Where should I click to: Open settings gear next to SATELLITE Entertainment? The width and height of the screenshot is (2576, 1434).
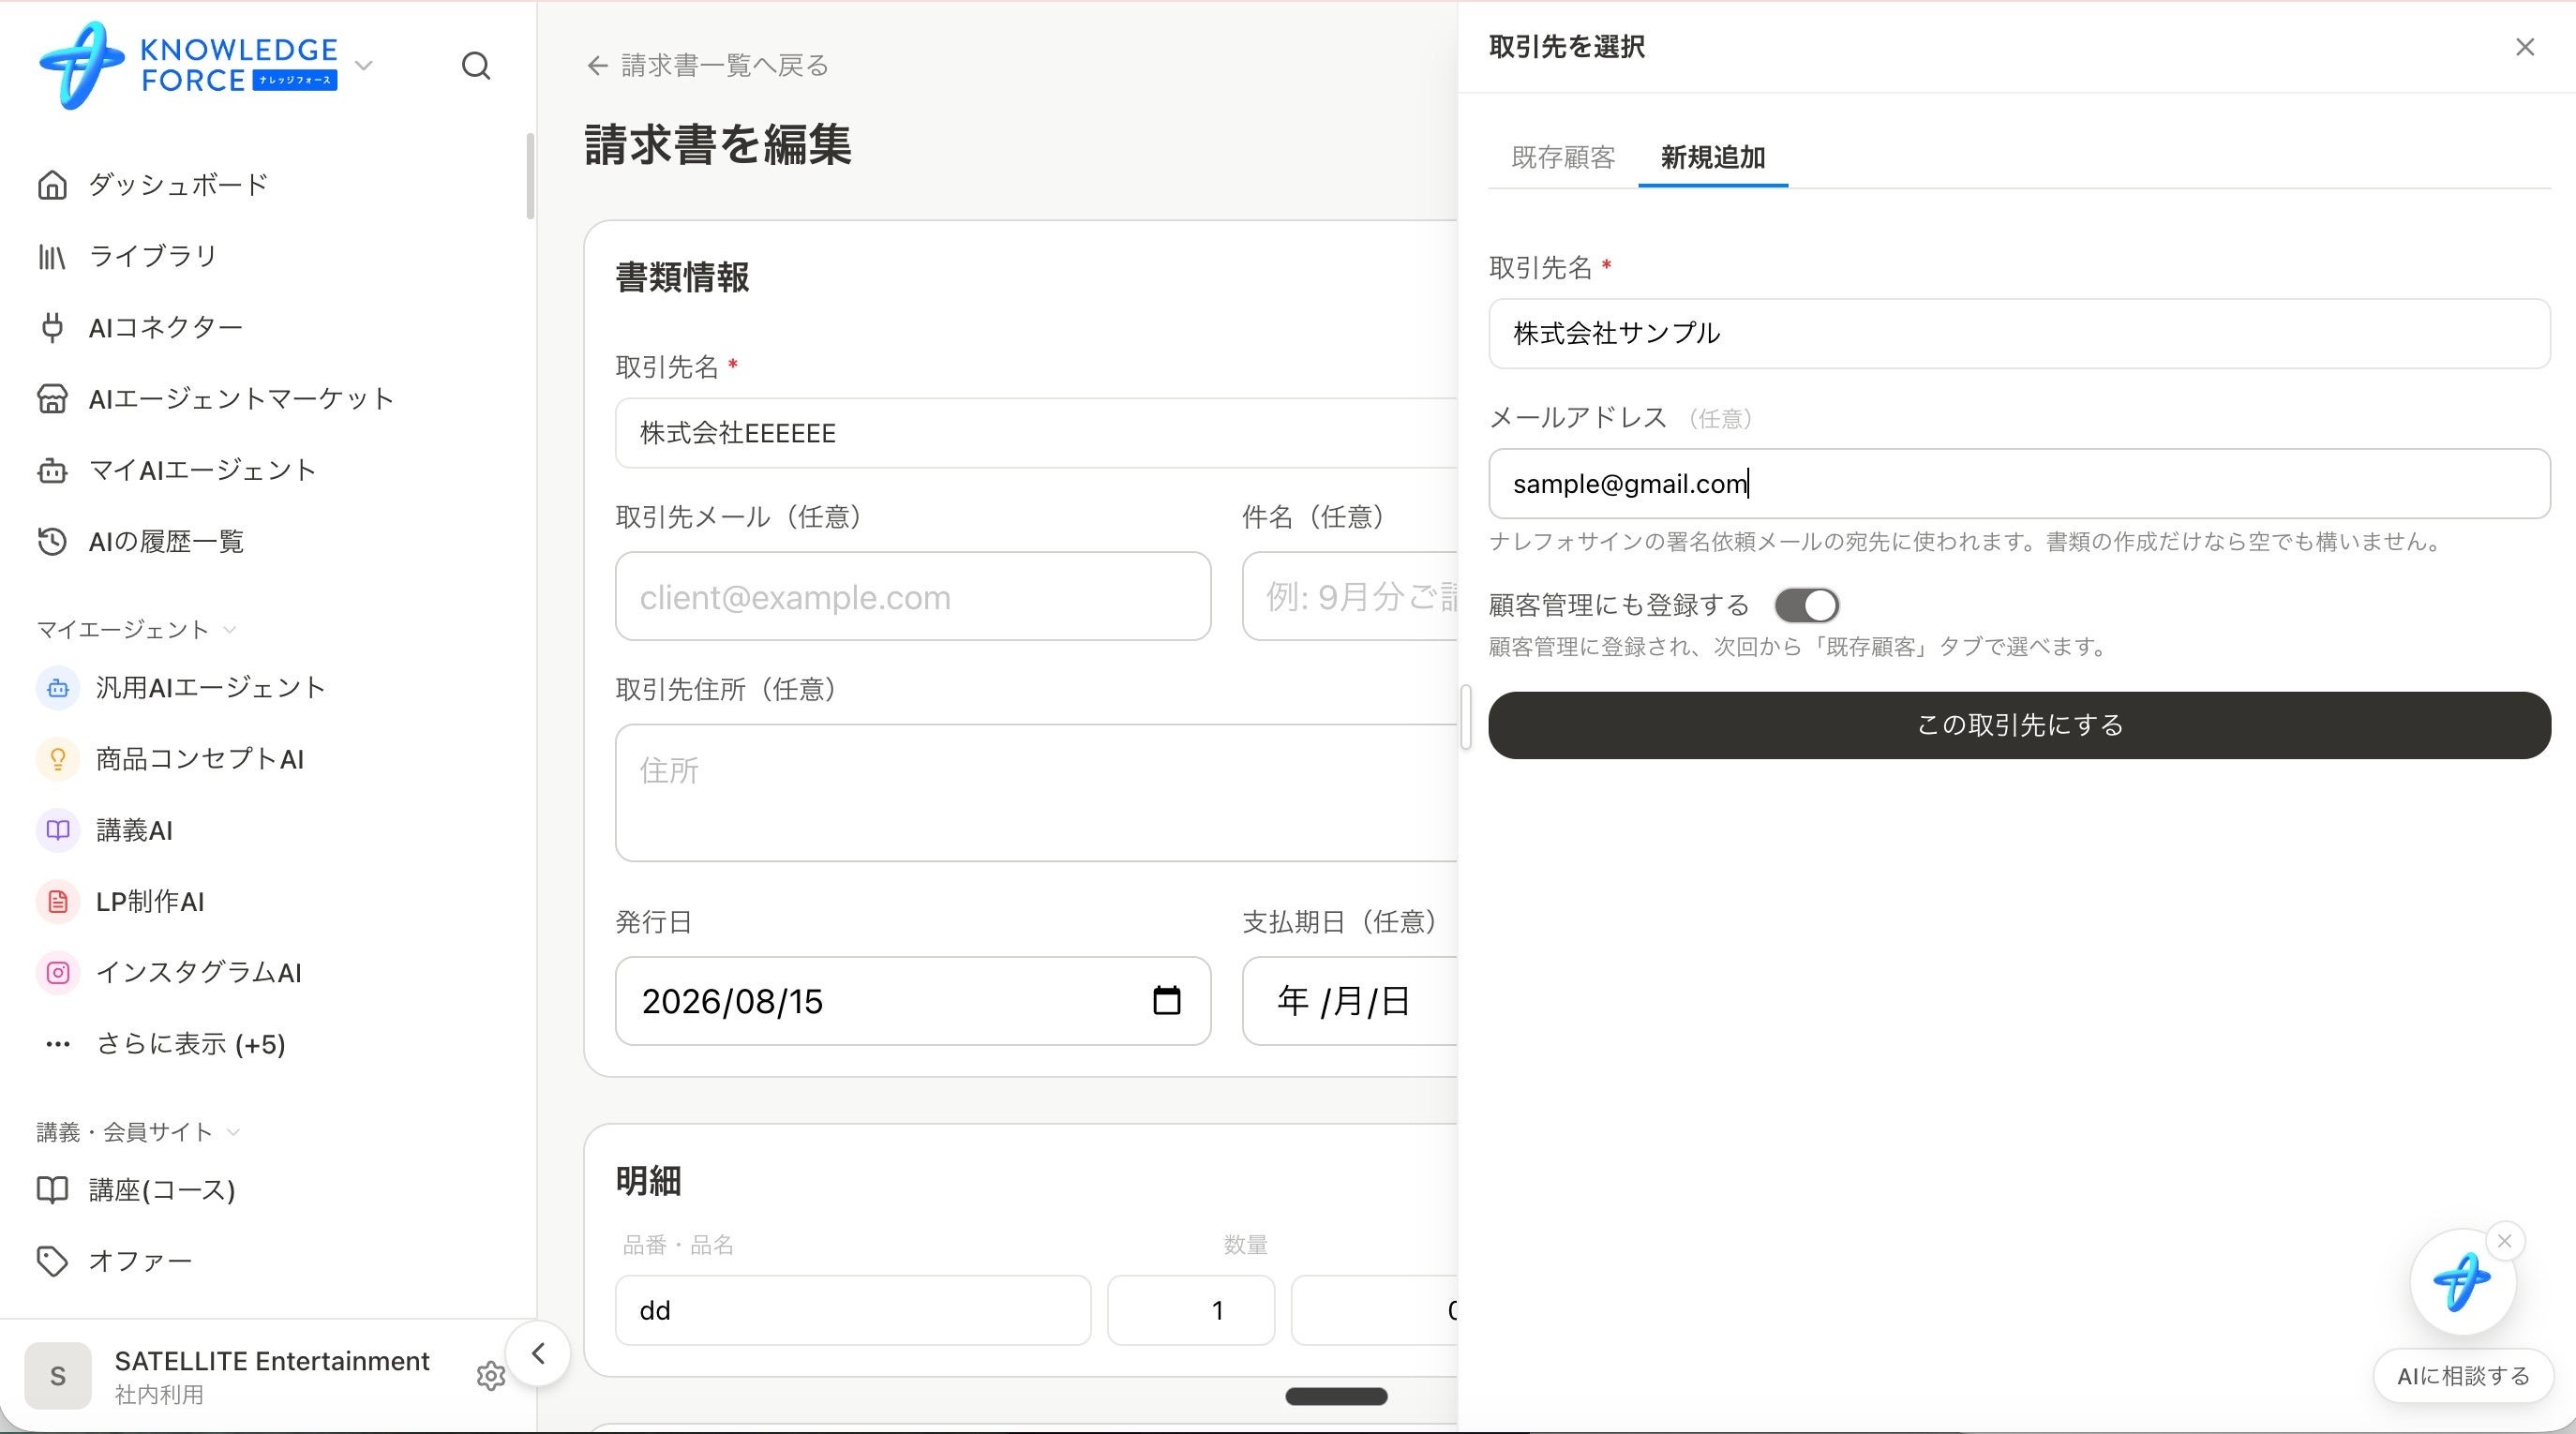click(491, 1376)
